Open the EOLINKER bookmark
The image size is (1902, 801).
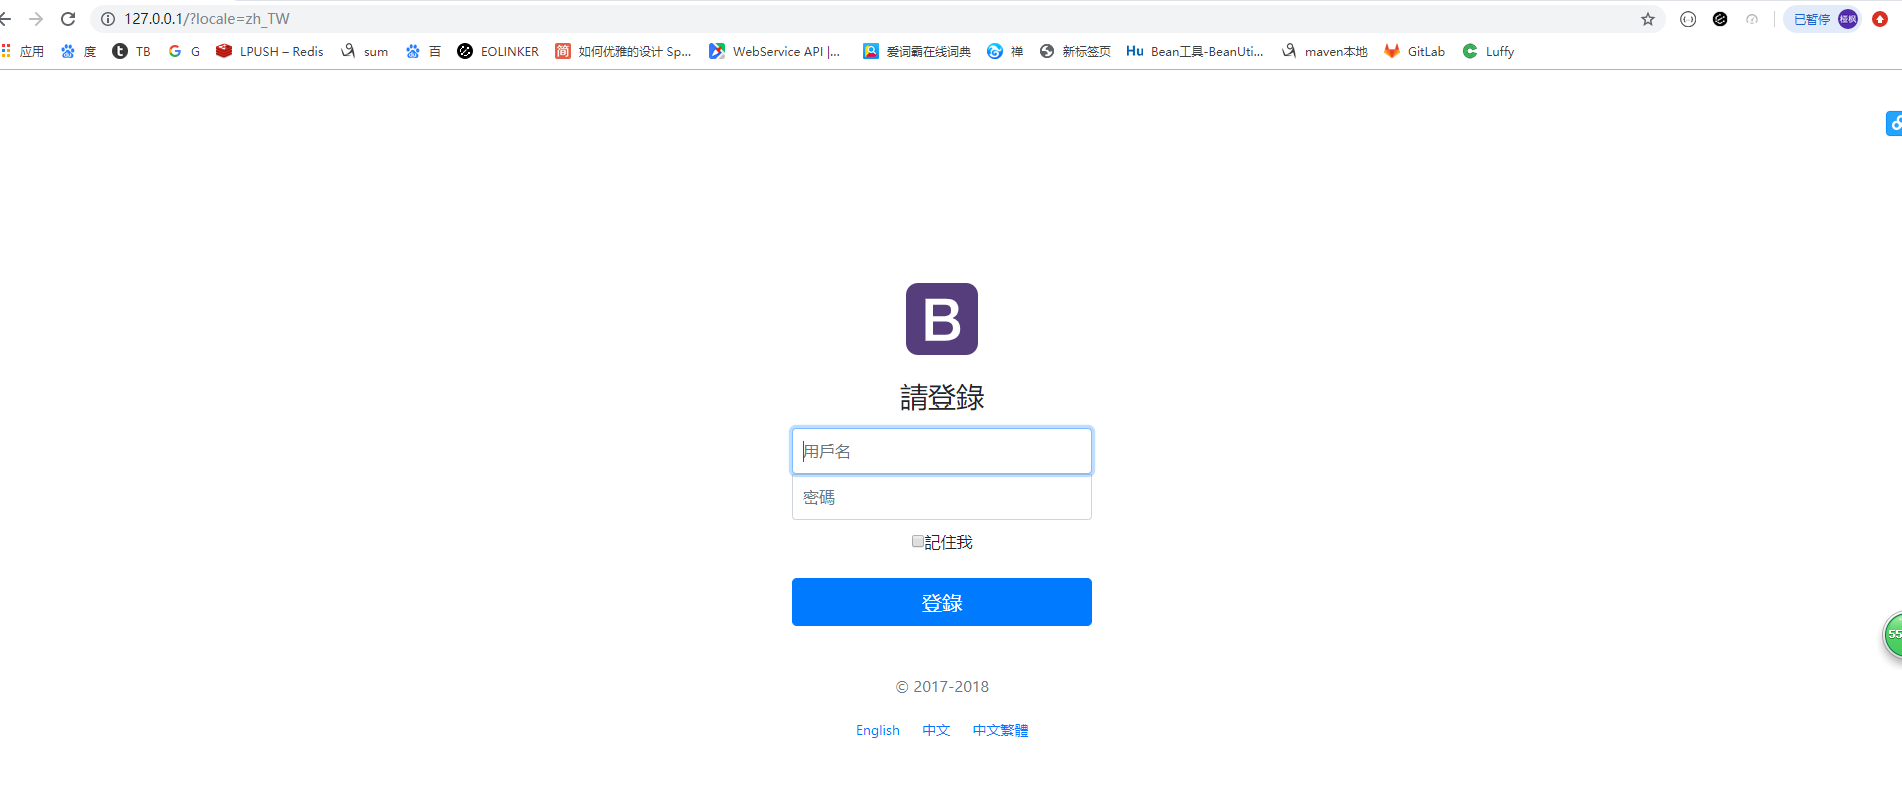[498, 51]
